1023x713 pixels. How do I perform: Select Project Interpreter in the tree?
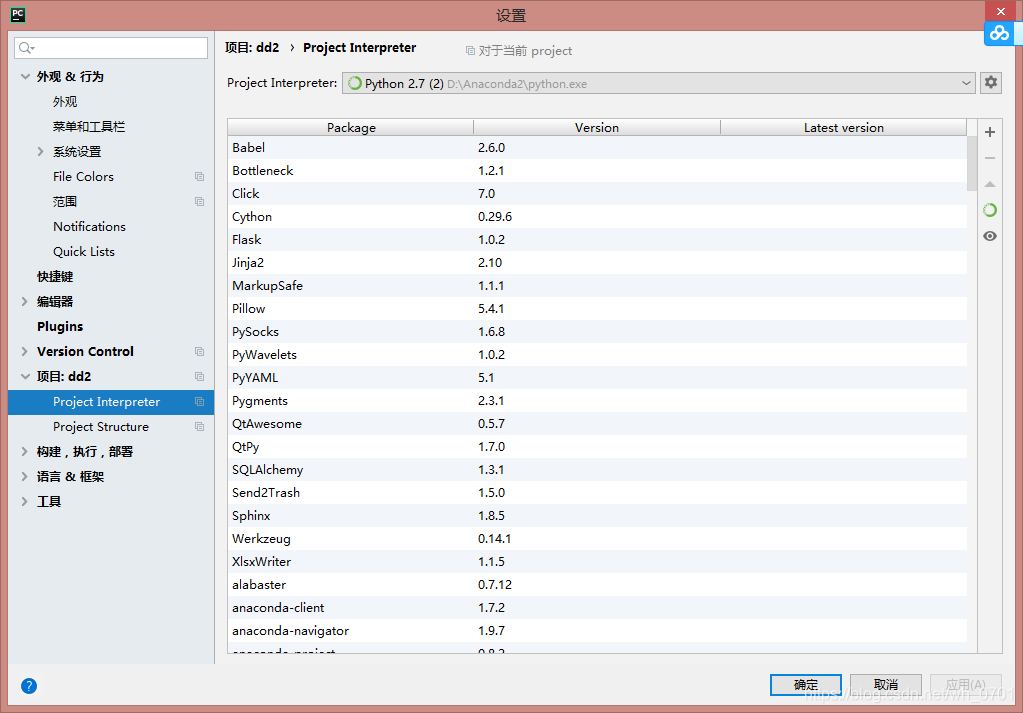point(111,402)
